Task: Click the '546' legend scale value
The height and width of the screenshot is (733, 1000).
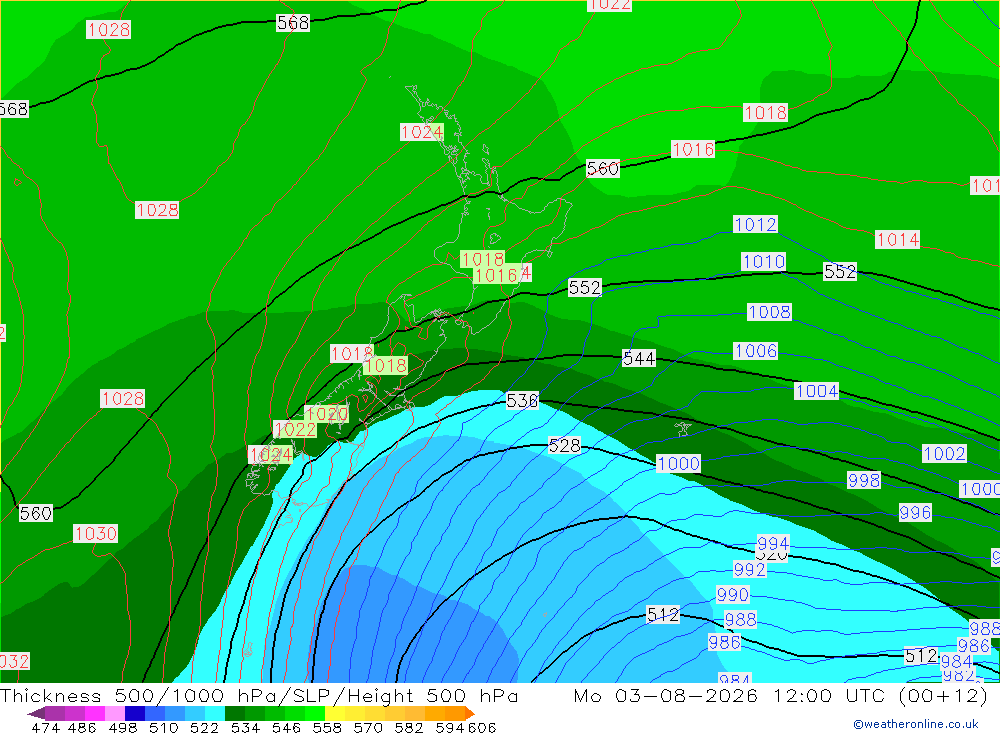Action: tap(286, 727)
